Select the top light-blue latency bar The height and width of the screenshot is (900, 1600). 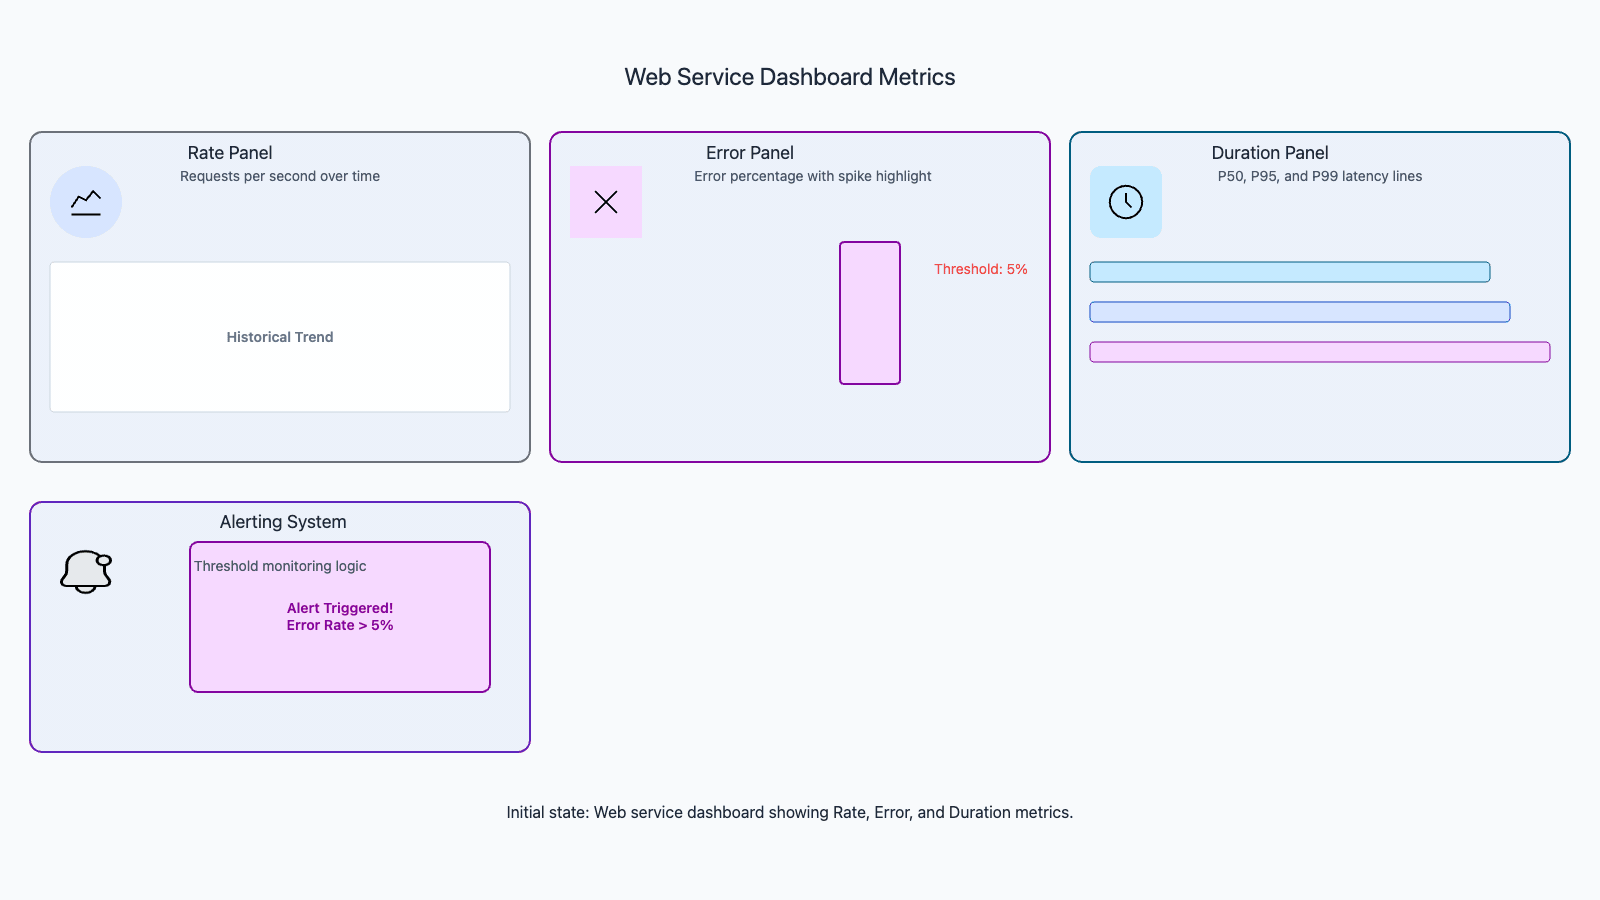1290,272
